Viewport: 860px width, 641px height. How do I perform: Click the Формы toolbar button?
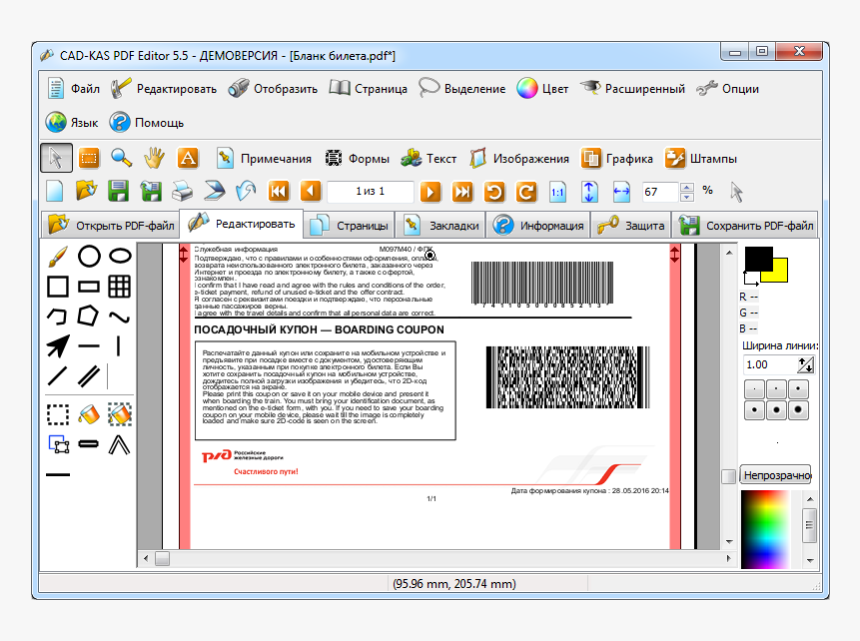coord(357,159)
